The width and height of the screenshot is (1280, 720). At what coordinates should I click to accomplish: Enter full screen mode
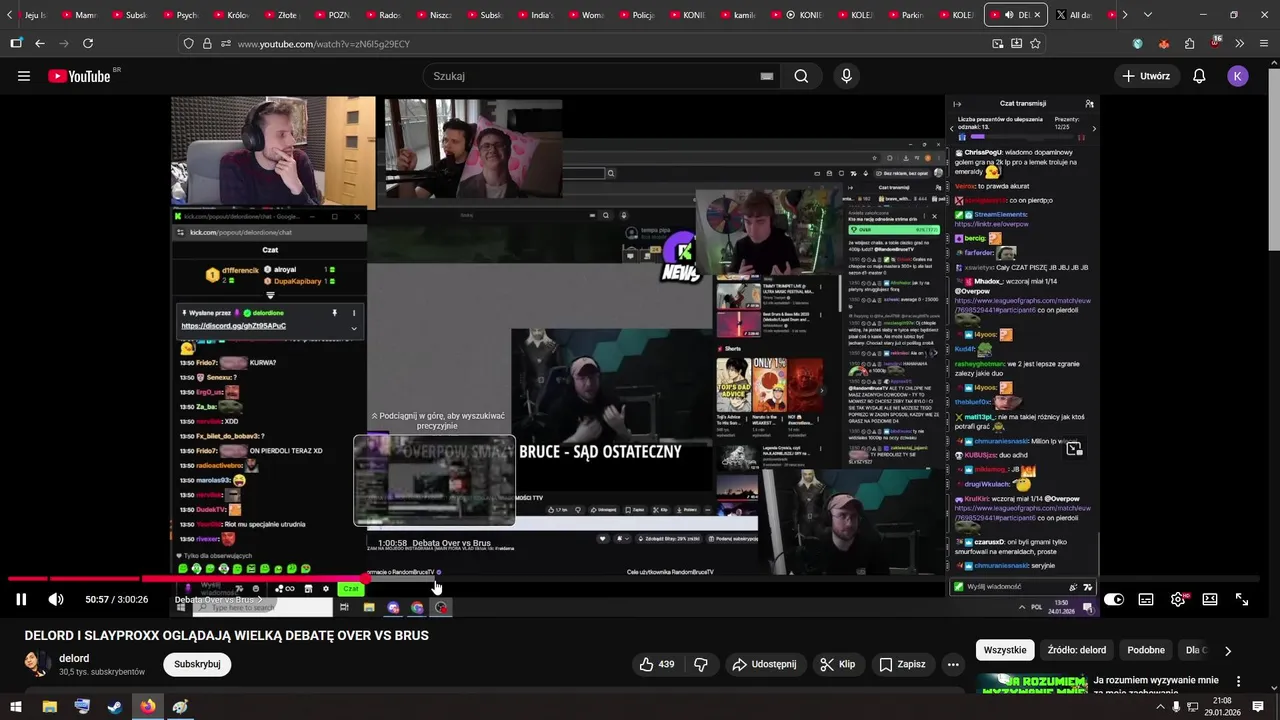coord(1242,599)
